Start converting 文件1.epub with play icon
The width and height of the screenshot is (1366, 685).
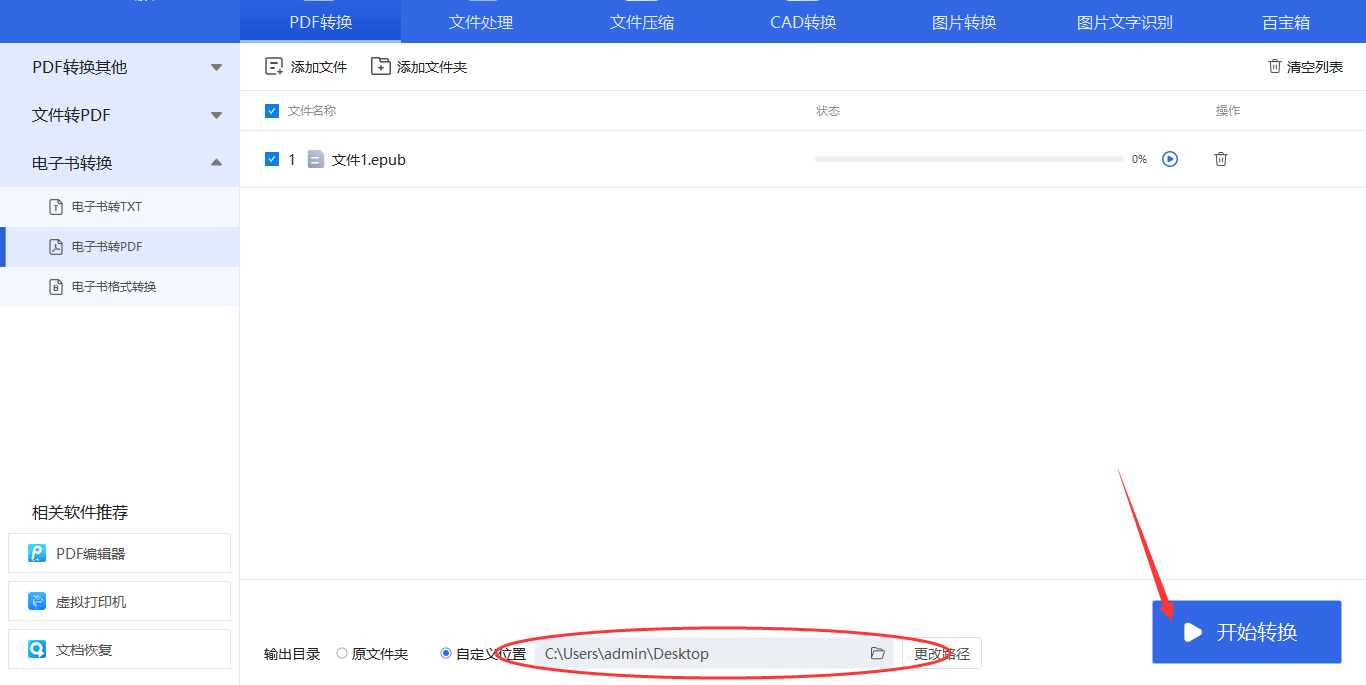1170,159
